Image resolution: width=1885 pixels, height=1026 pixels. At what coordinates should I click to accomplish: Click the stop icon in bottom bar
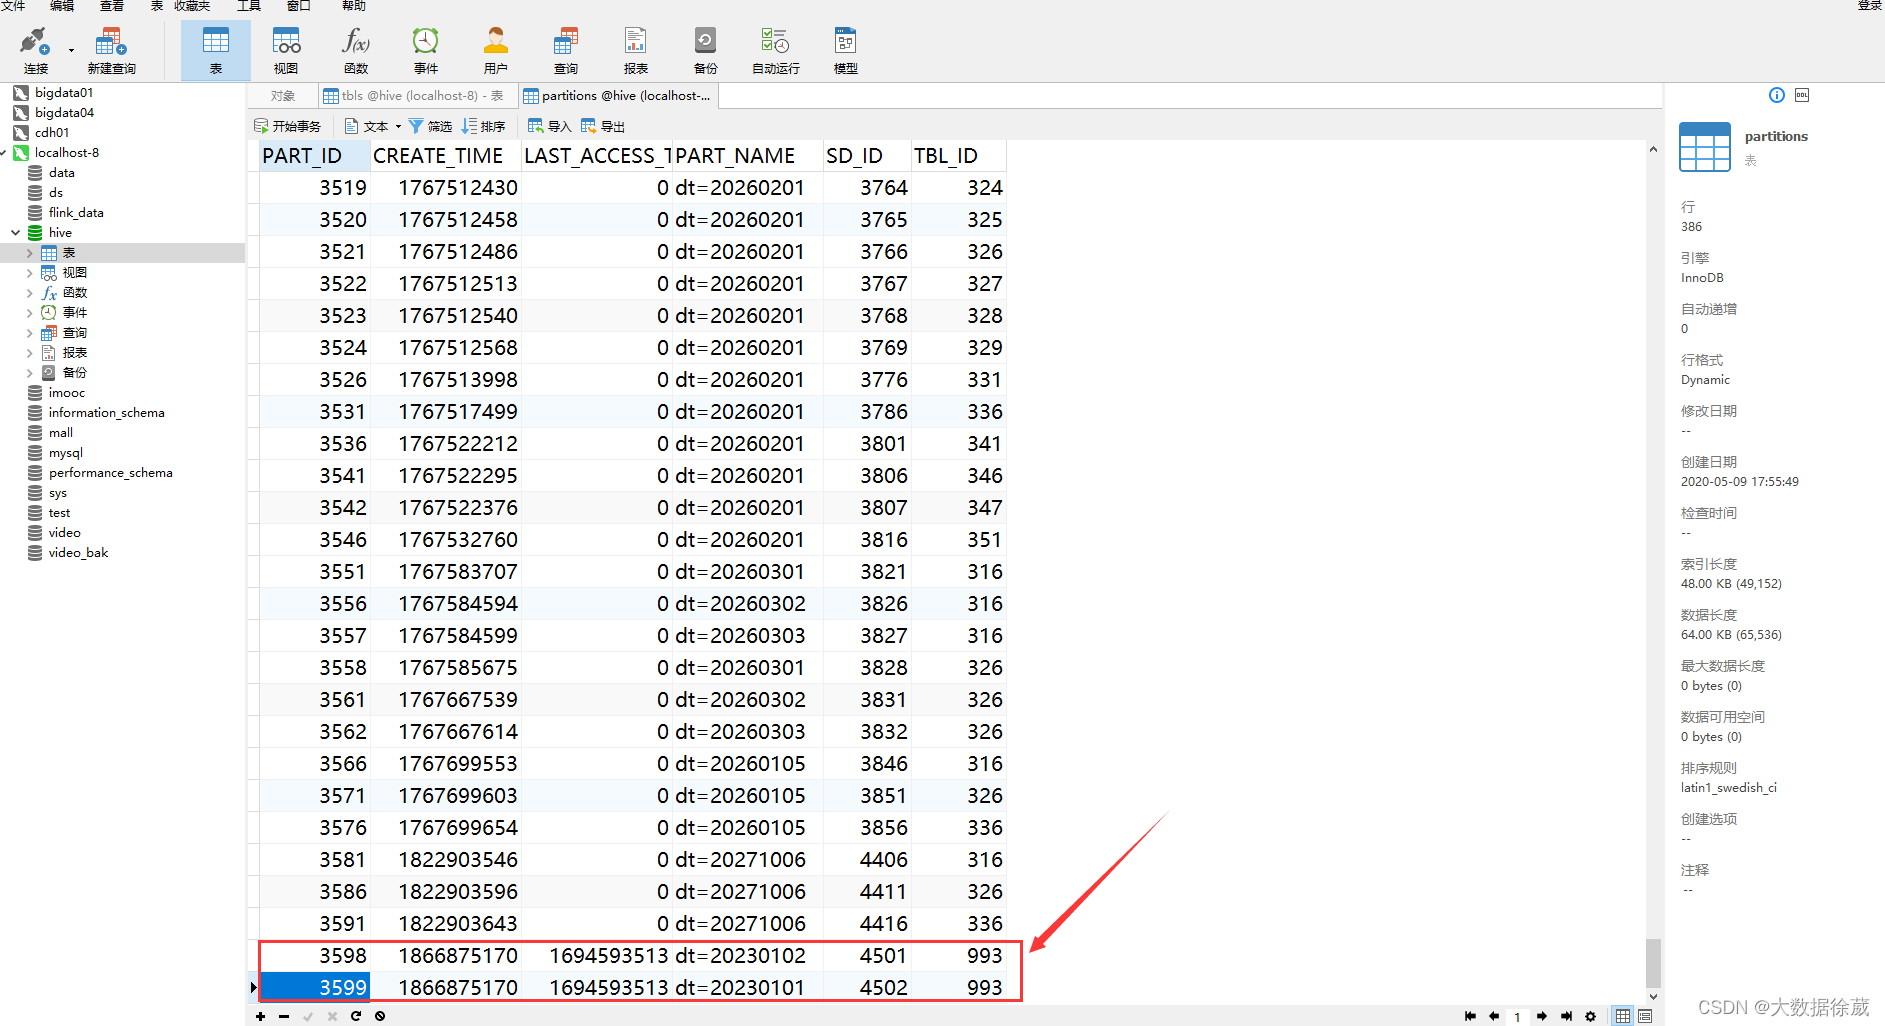(x=380, y=1016)
